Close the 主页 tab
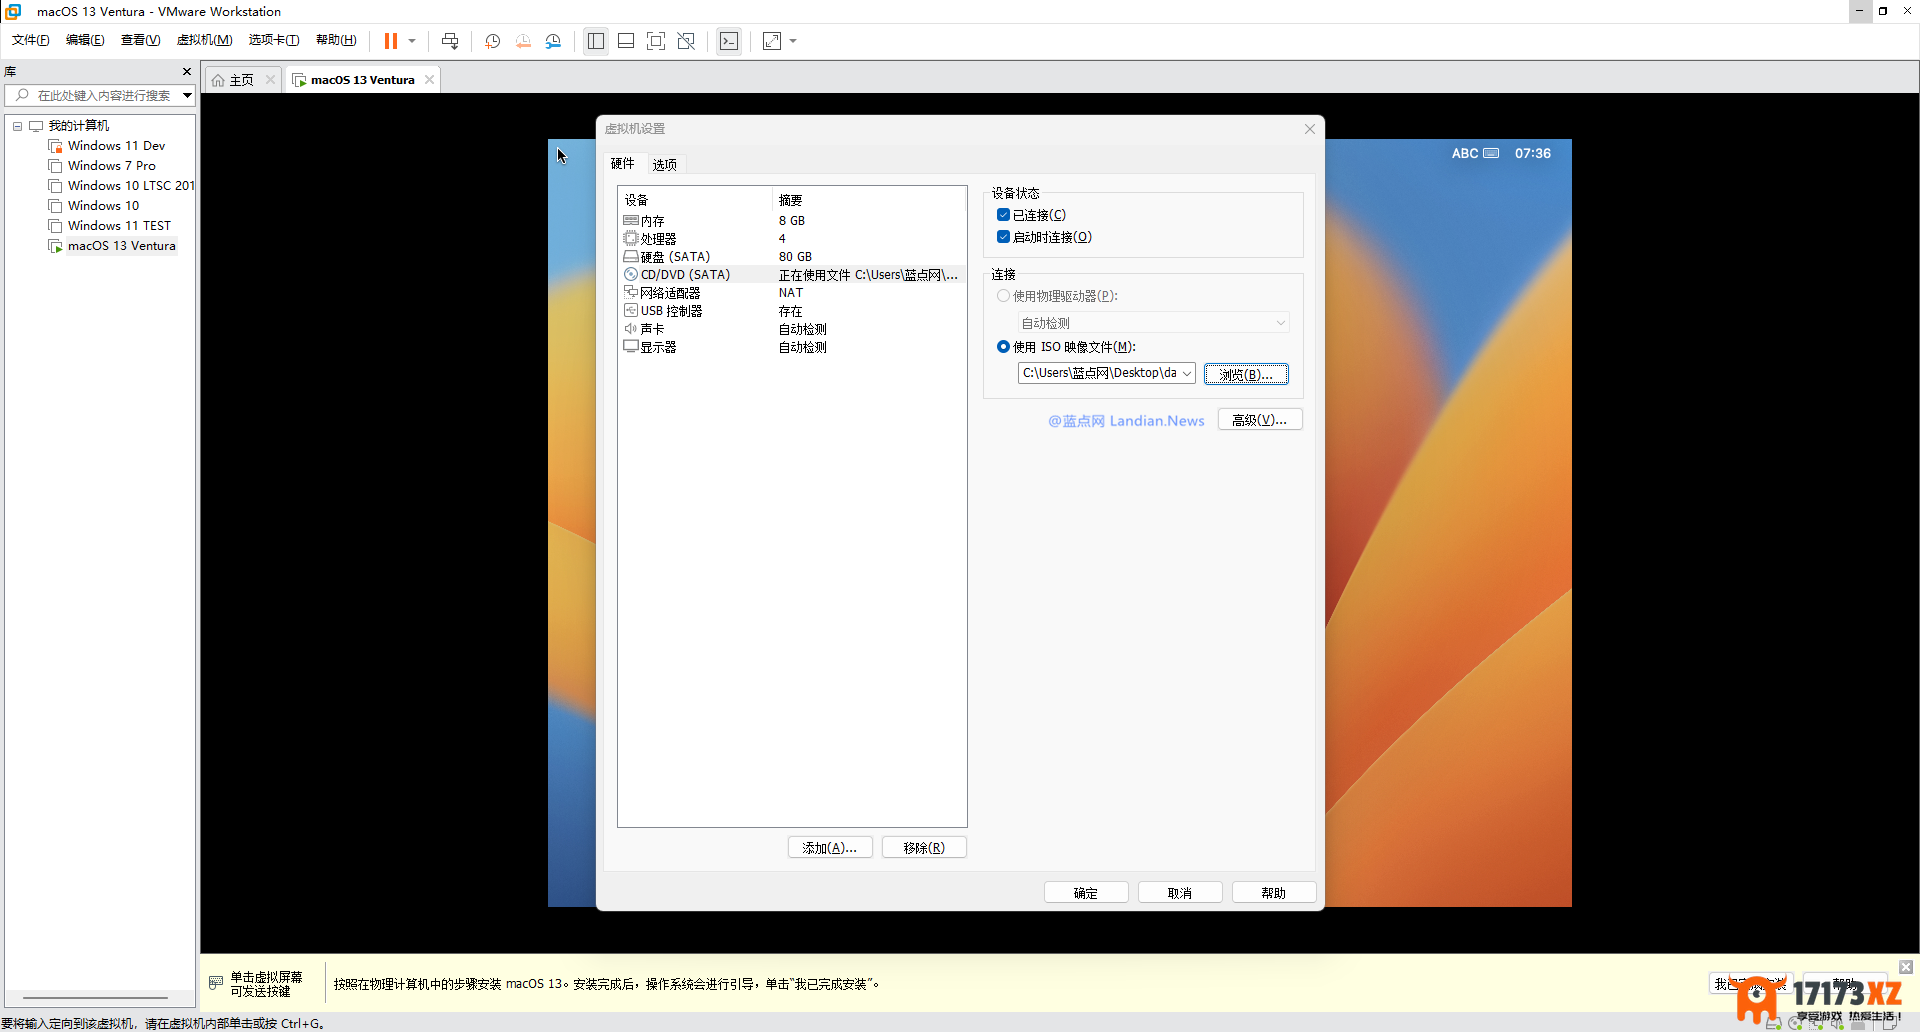The width and height of the screenshot is (1920, 1032). pyautogui.click(x=270, y=80)
